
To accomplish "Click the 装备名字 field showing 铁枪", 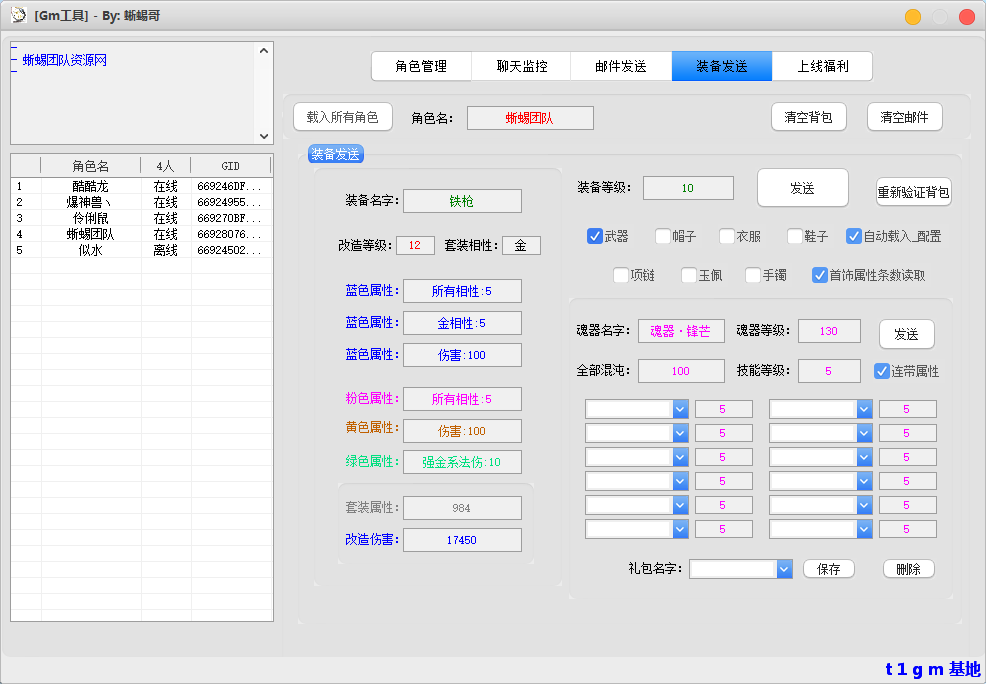I will 462,201.
